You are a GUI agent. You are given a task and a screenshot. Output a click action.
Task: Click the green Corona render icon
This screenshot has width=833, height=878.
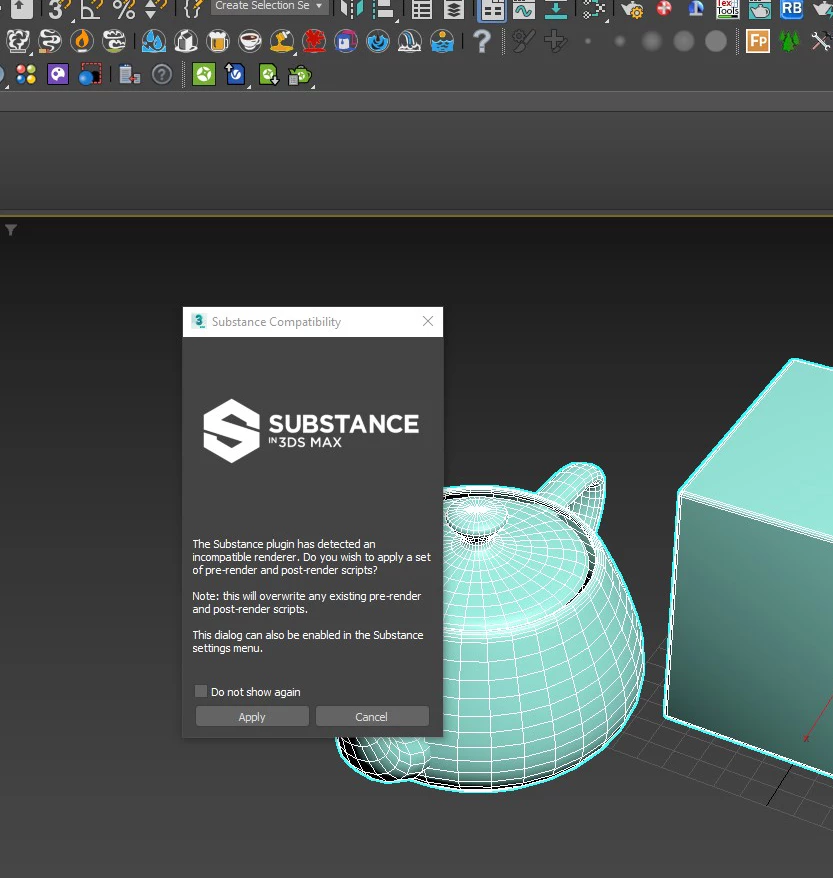[x=204, y=74]
